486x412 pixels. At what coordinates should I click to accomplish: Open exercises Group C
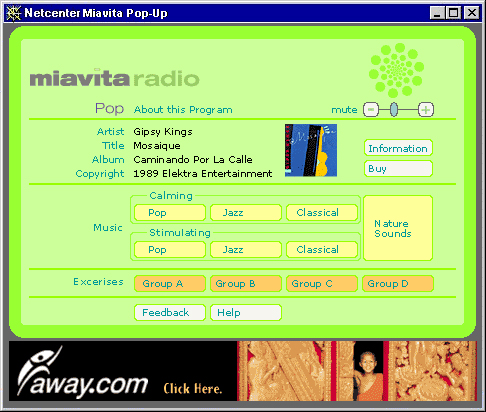(x=322, y=284)
